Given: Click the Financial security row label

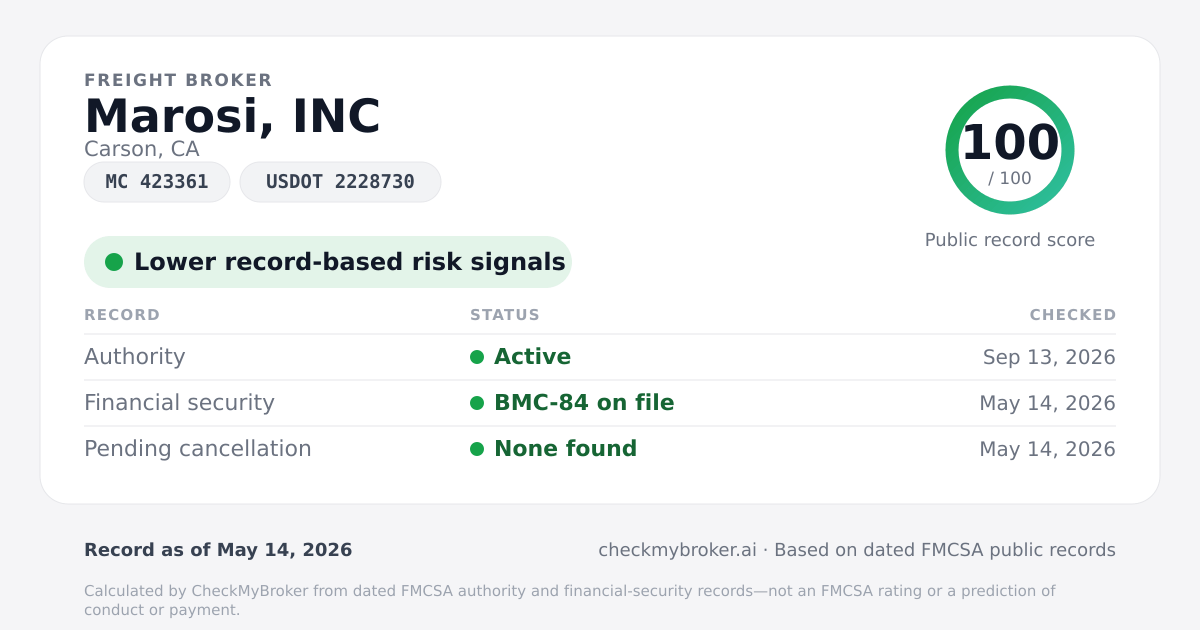Looking at the screenshot, I should tap(179, 403).
